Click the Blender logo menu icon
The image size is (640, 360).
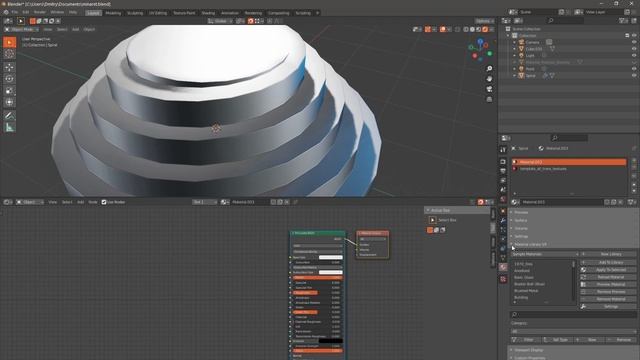tap(6, 13)
